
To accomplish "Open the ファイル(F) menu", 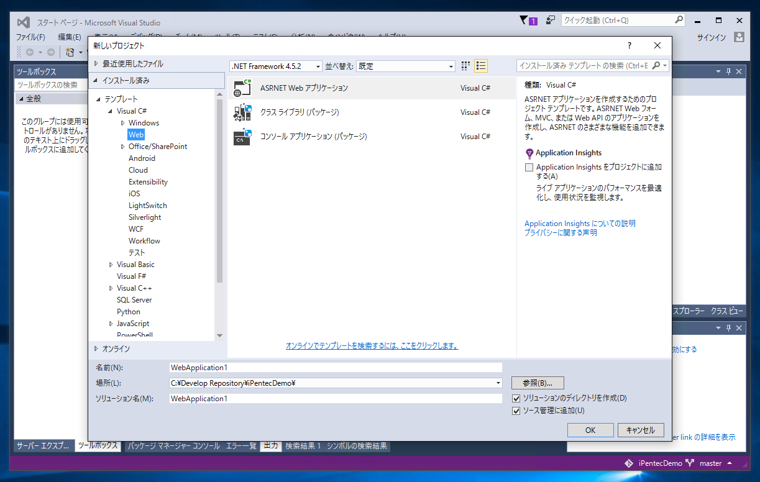I will click(x=31, y=37).
